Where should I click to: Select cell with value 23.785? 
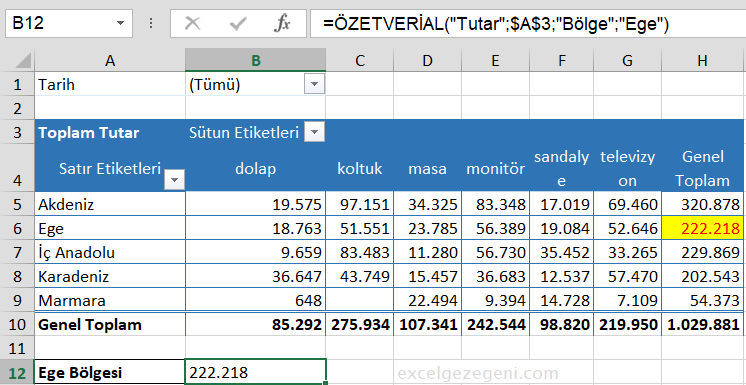pyautogui.click(x=427, y=228)
